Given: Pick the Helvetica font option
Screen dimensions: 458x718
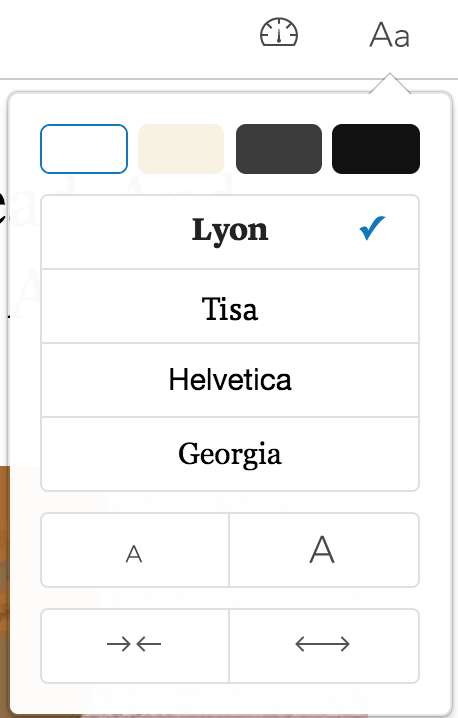Looking at the screenshot, I should click(230, 380).
